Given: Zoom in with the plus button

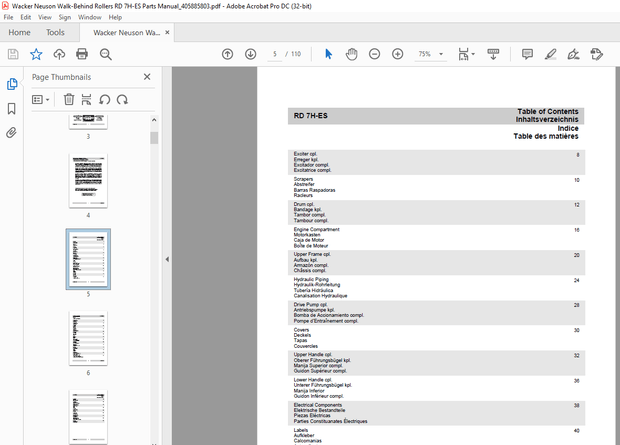Looking at the screenshot, I should (397, 54).
